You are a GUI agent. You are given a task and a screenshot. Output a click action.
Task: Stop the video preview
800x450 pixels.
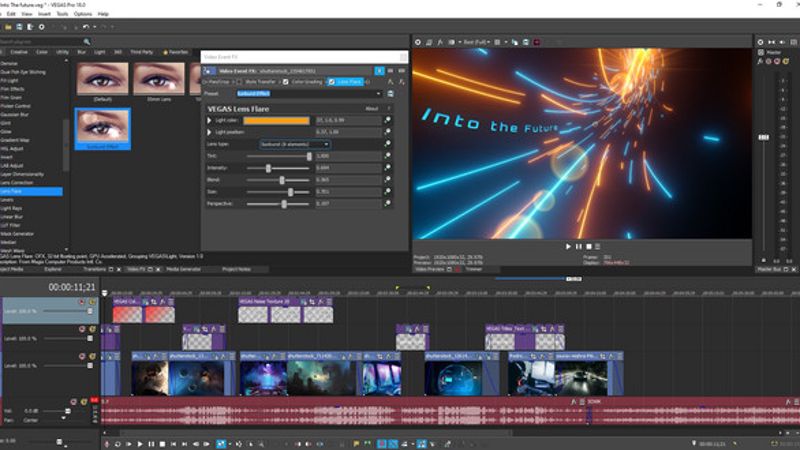click(588, 246)
